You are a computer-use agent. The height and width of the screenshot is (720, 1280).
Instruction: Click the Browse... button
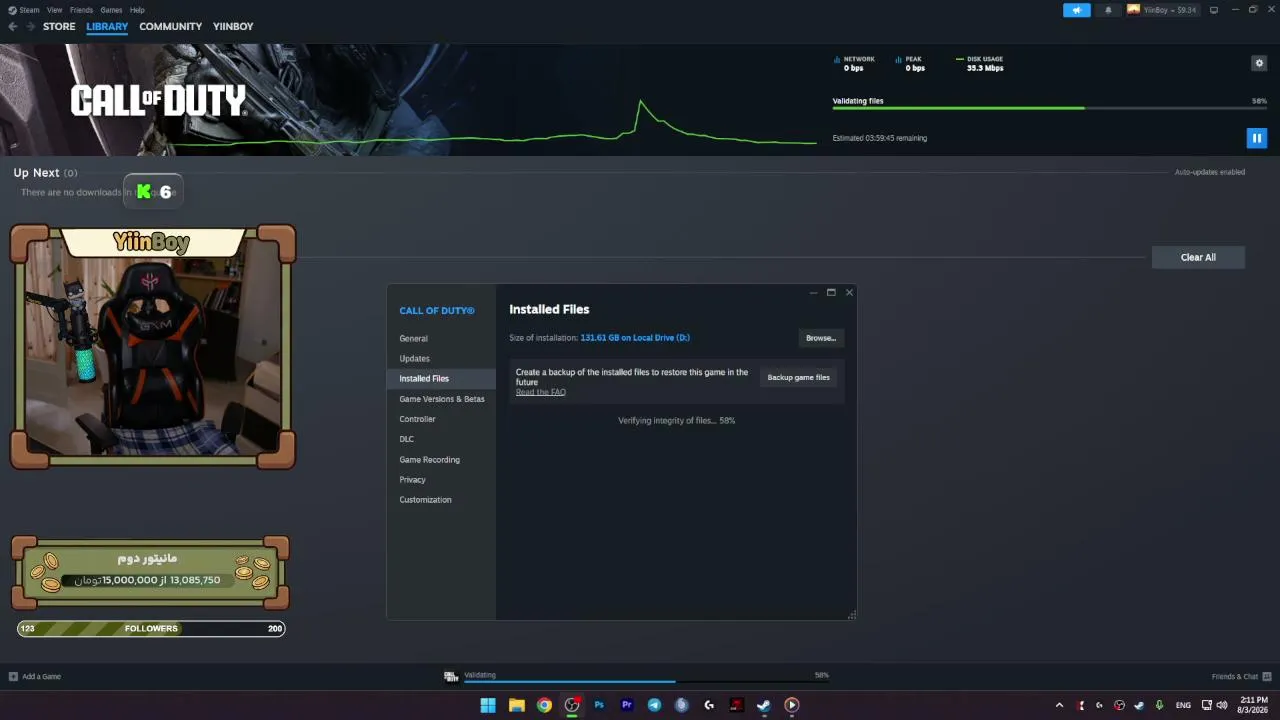821,338
